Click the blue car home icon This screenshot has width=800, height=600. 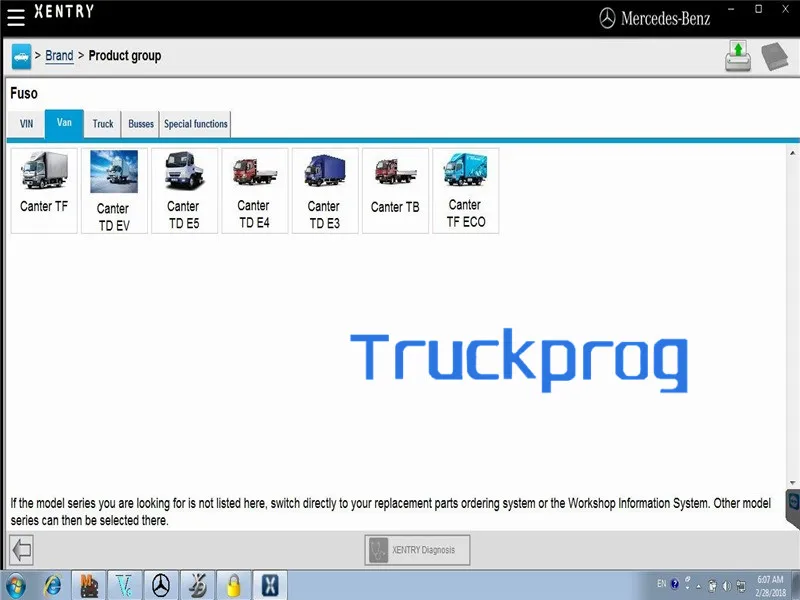pos(21,56)
